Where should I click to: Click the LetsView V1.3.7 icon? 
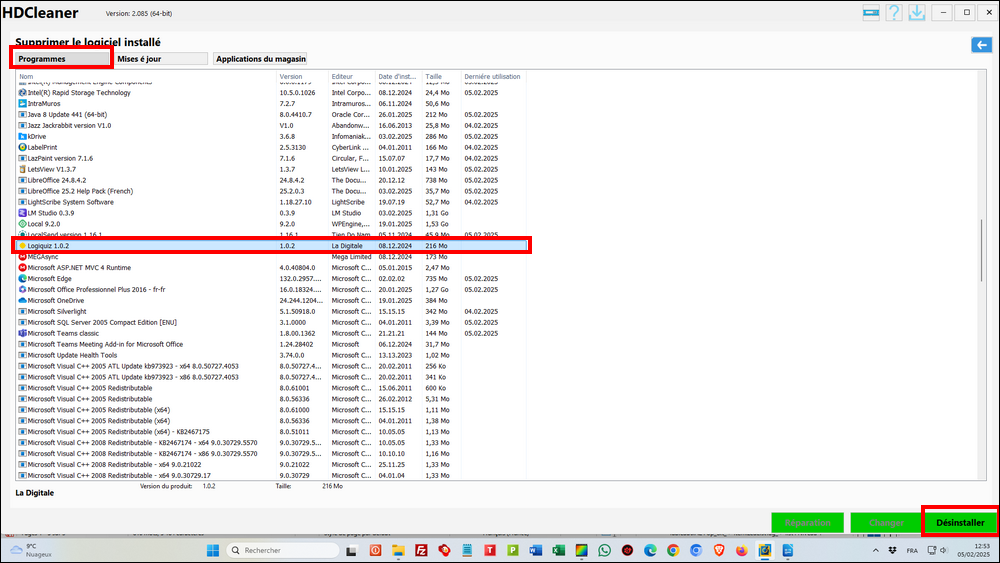(x=22, y=169)
